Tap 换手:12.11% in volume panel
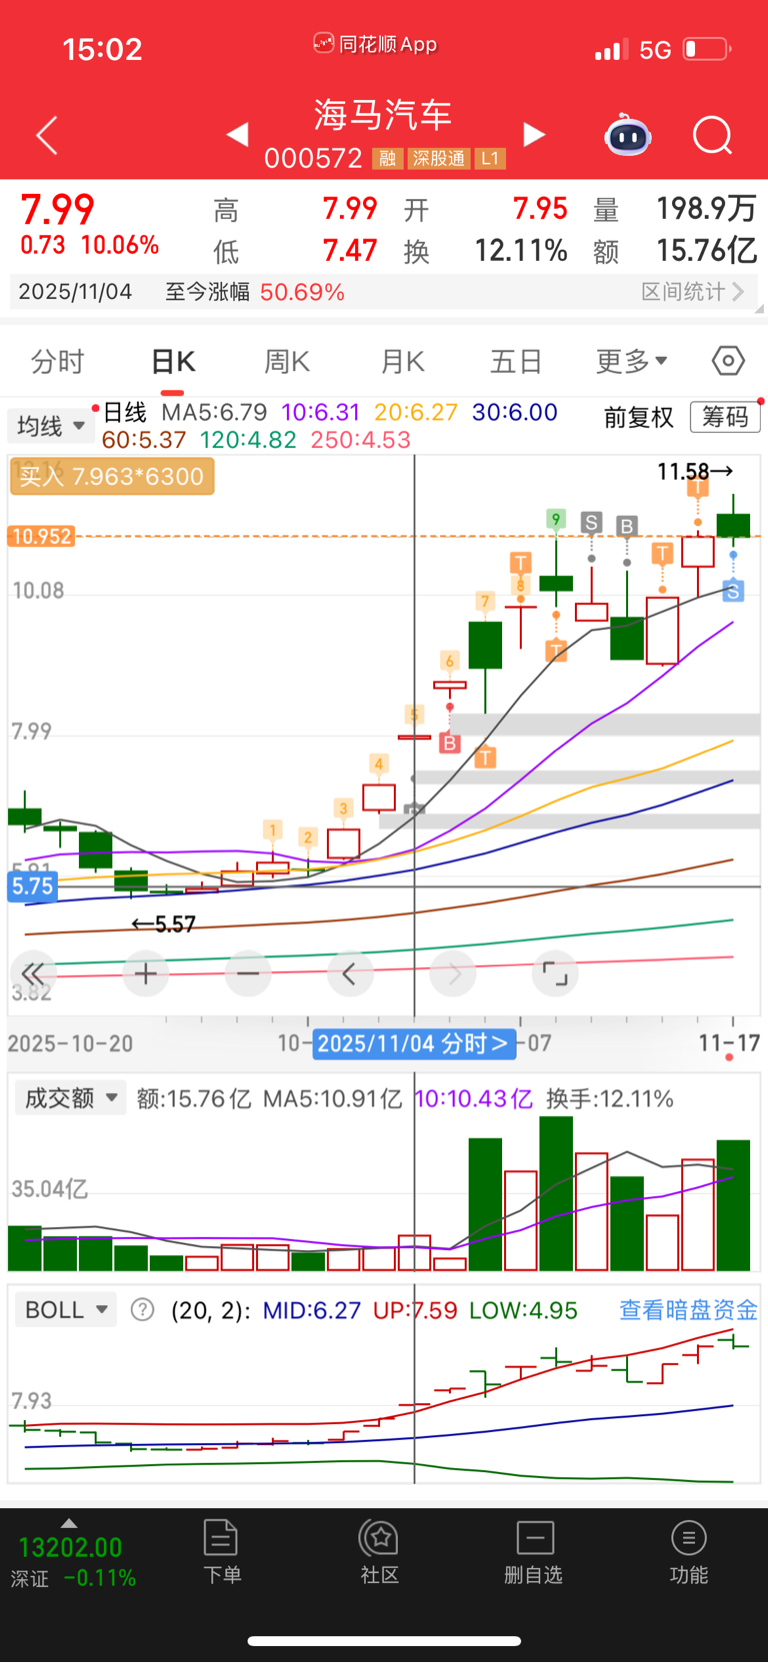Viewport: 768px width, 1663px height. (x=610, y=1099)
